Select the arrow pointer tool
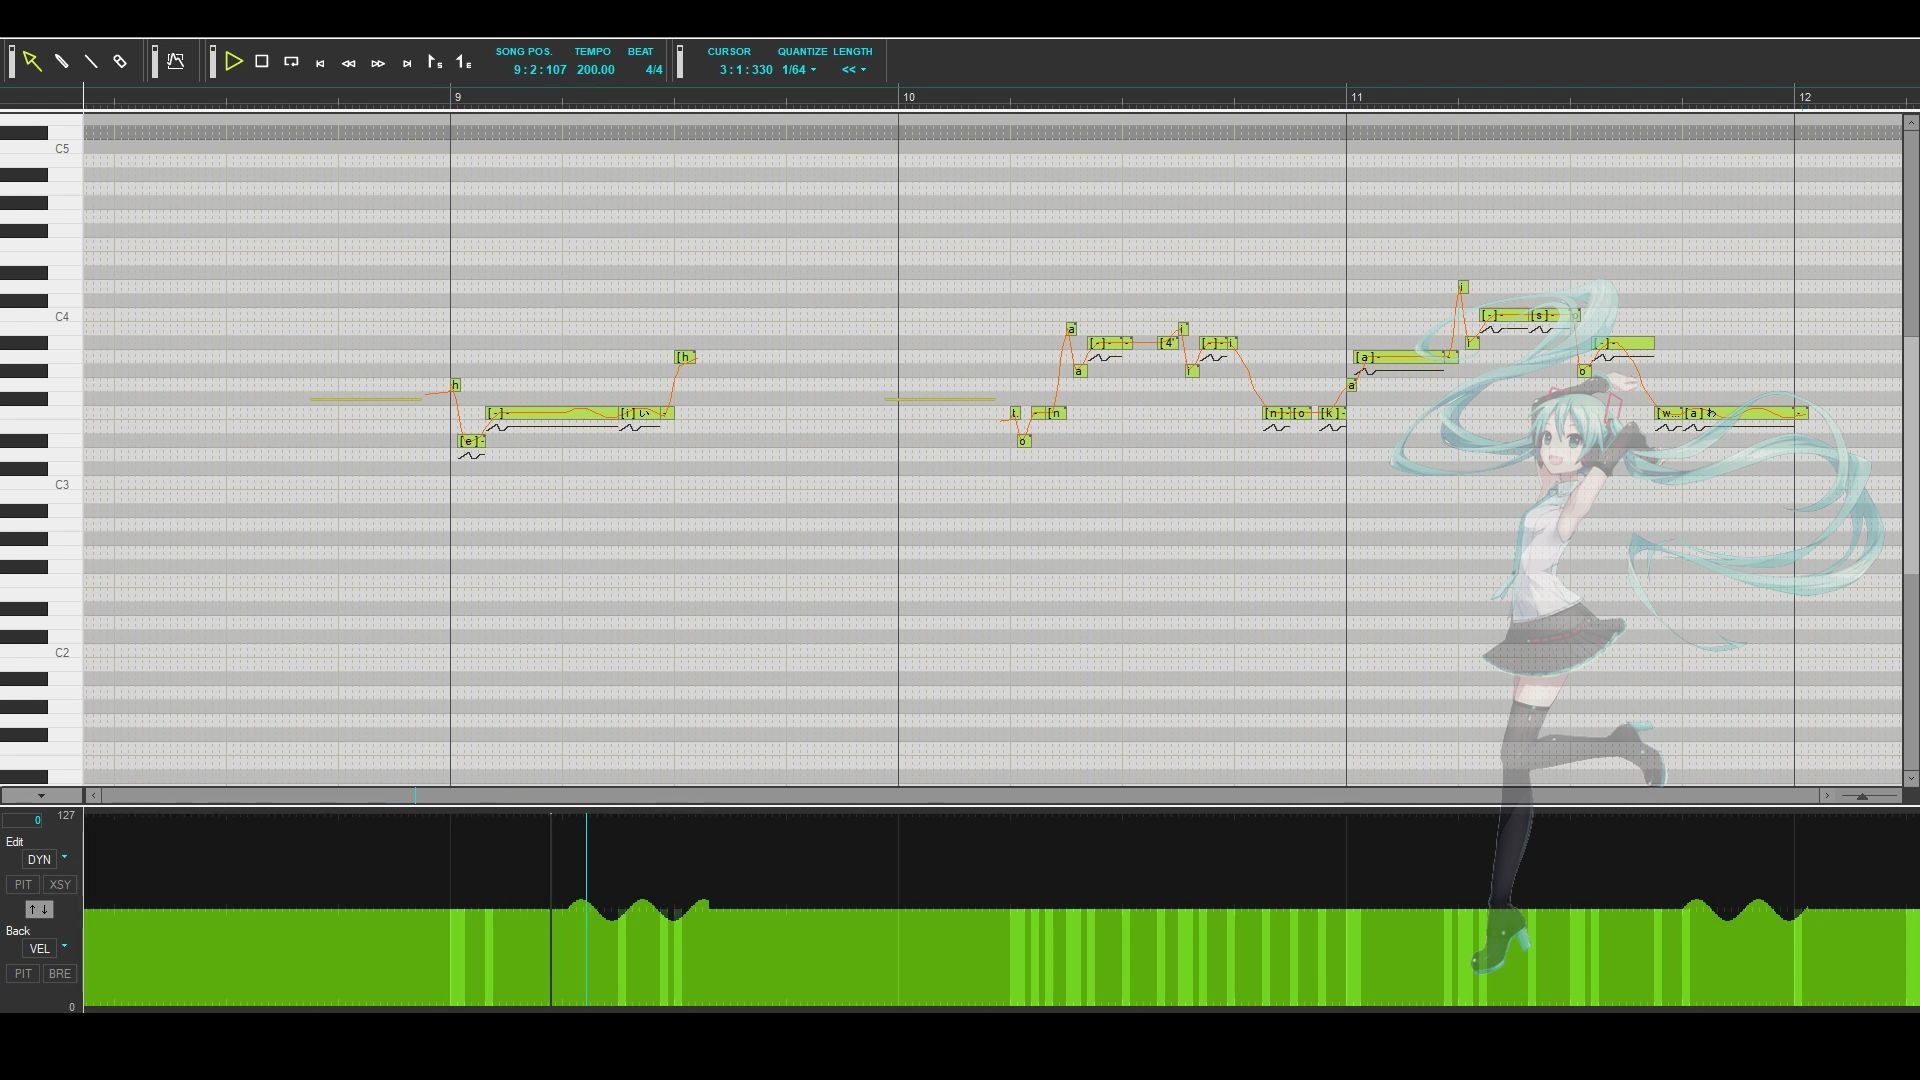 pyautogui.click(x=32, y=62)
